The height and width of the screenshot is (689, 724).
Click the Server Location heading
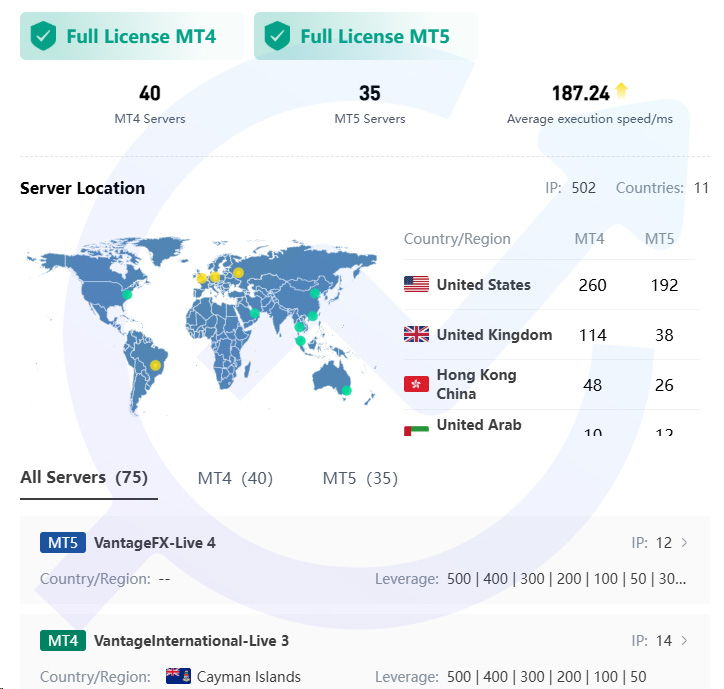[x=82, y=188]
